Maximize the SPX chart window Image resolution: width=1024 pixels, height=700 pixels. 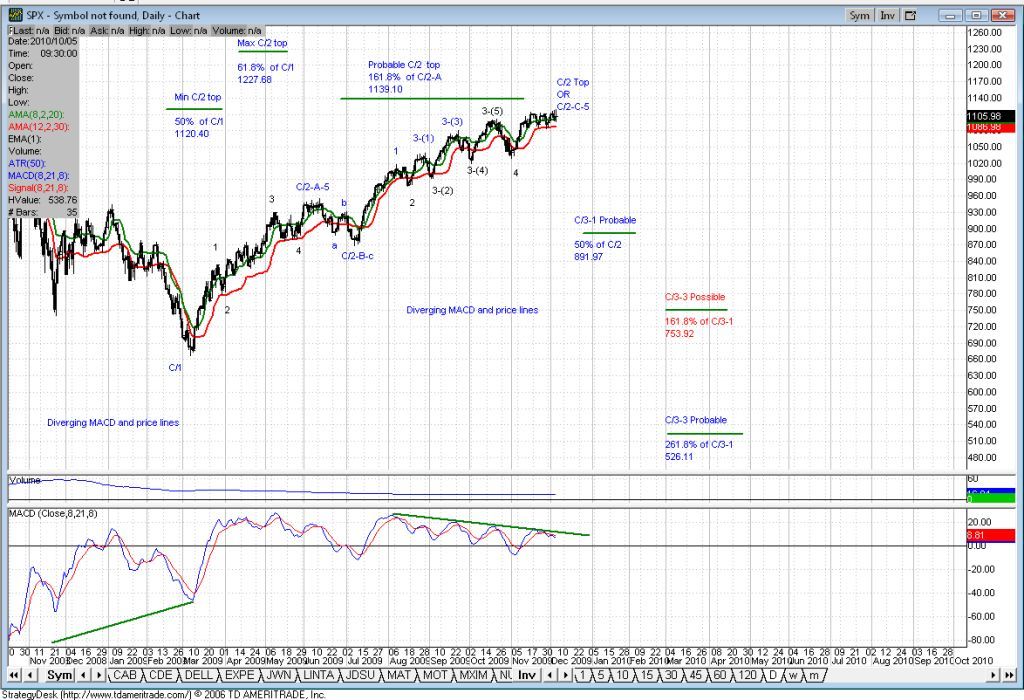[x=976, y=15]
